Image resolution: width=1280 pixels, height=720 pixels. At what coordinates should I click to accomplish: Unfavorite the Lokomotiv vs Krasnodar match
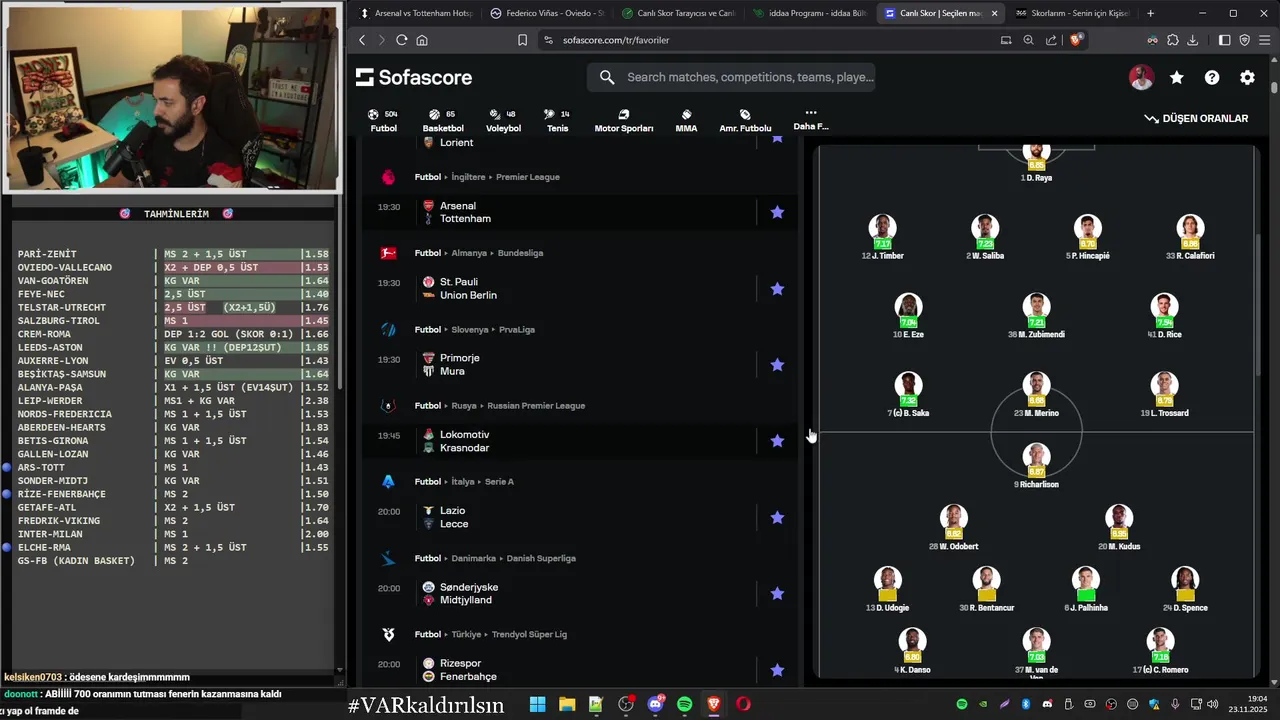(777, 441)
